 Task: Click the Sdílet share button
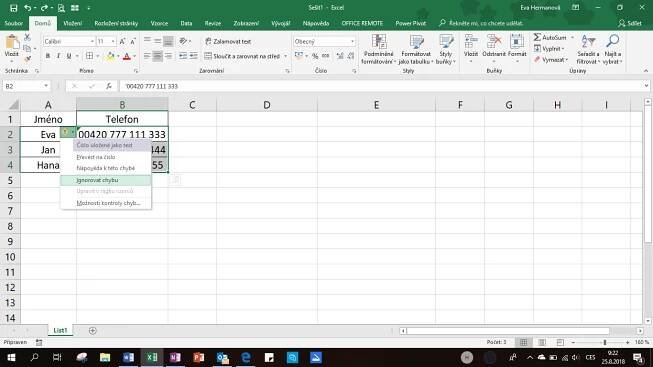(630, 23)
